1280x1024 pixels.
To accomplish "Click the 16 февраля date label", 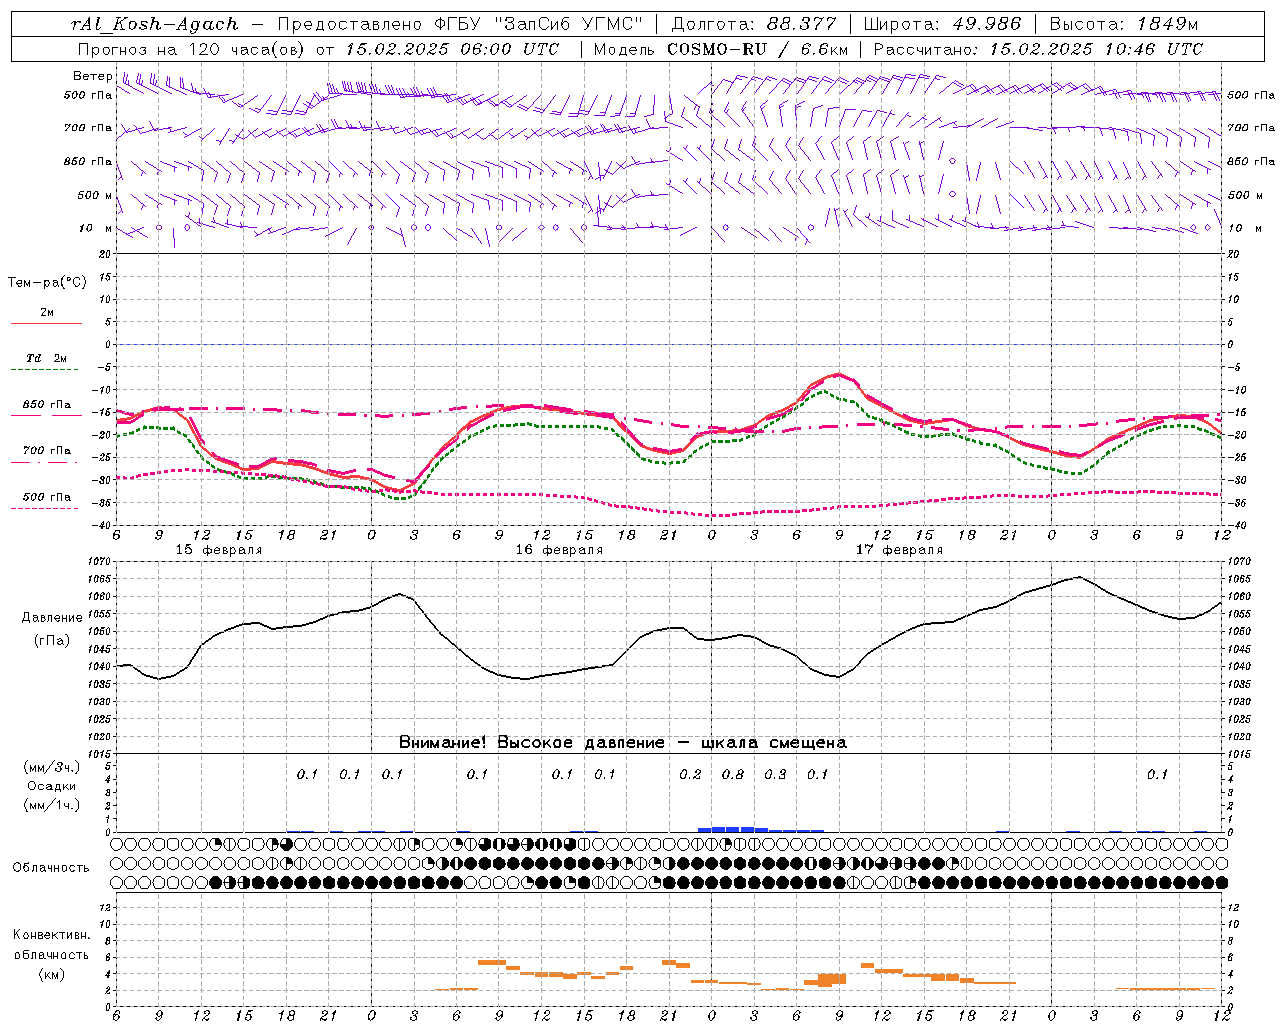I will point(559,550).
